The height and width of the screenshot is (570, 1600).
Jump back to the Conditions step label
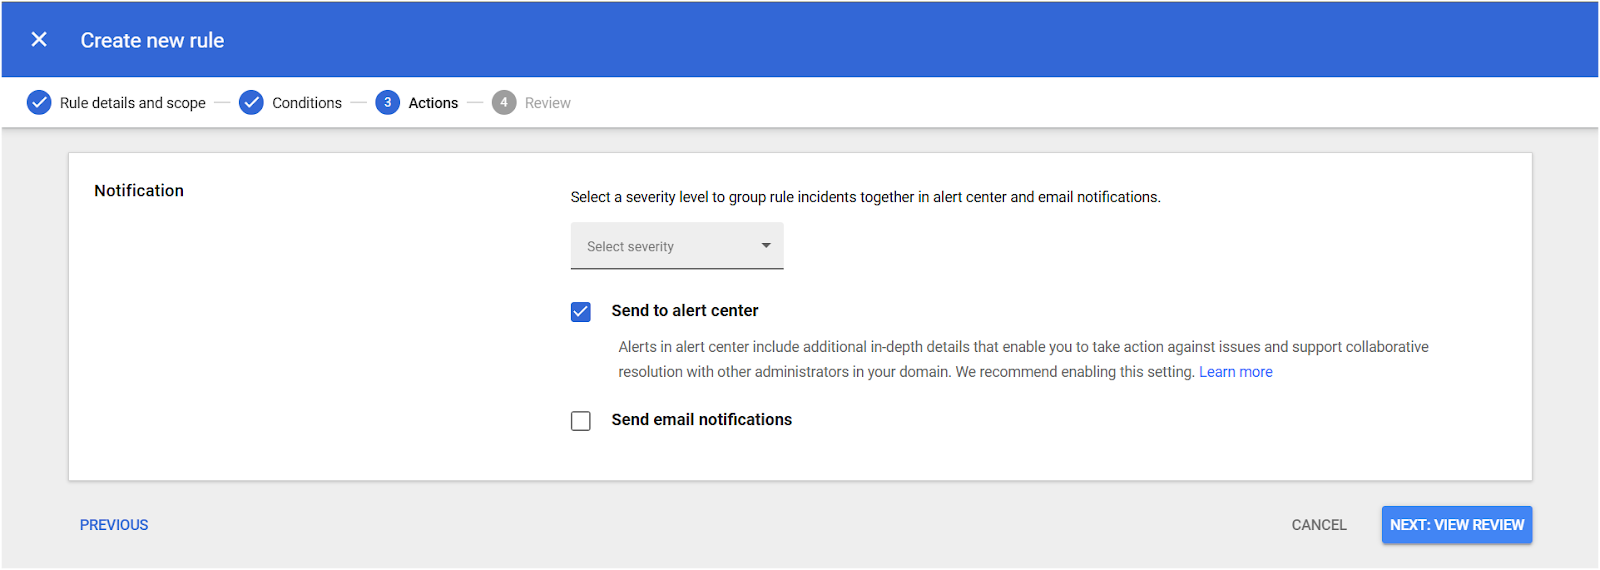[306, 103]
